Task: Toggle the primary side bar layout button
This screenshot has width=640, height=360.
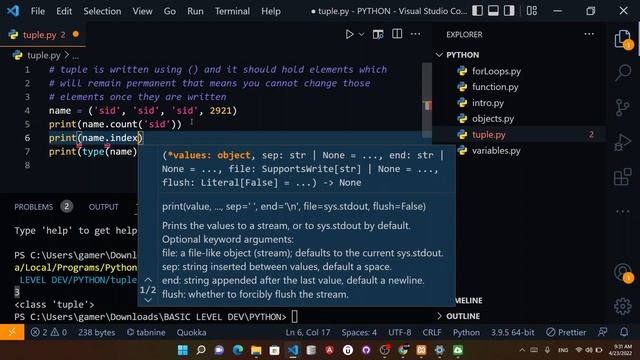Action: 477,11
